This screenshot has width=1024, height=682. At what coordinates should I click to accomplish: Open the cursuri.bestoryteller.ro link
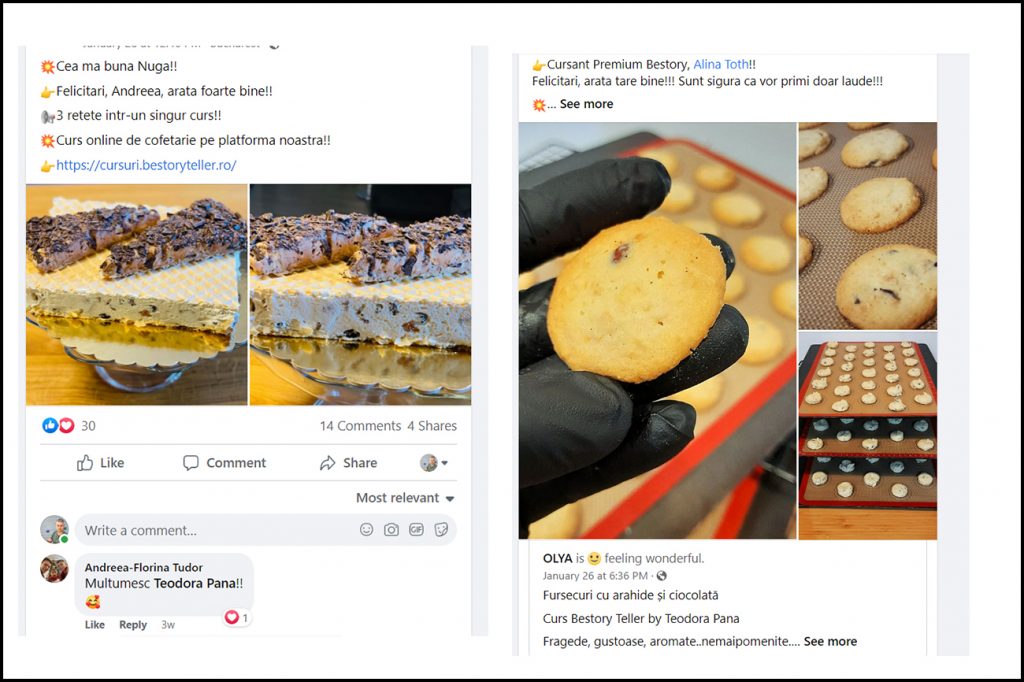pyautogui.click(x=146, y=165)
